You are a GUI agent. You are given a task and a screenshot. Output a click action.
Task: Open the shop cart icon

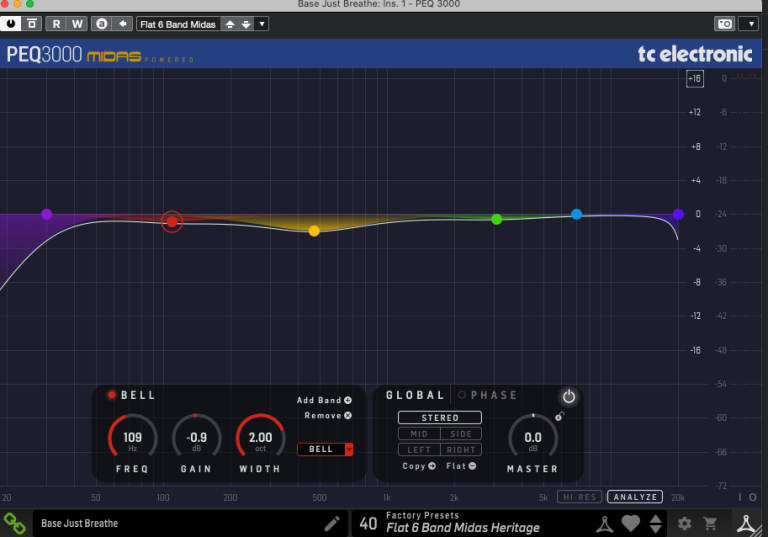click(710, 524)
